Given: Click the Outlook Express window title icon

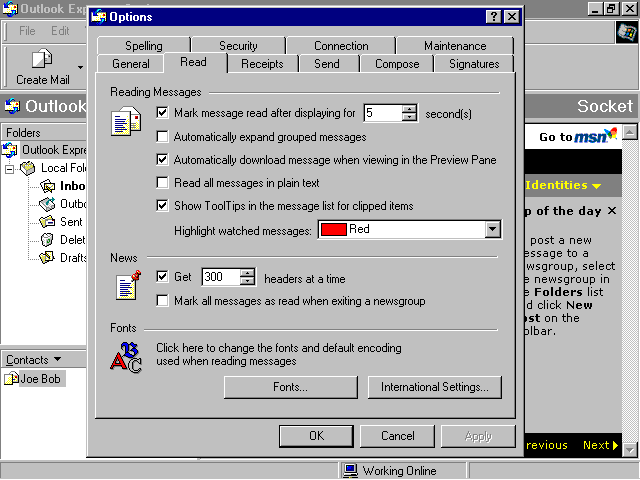Looking at the screenshot, I should pyautogui.click(x=10, y=9).
